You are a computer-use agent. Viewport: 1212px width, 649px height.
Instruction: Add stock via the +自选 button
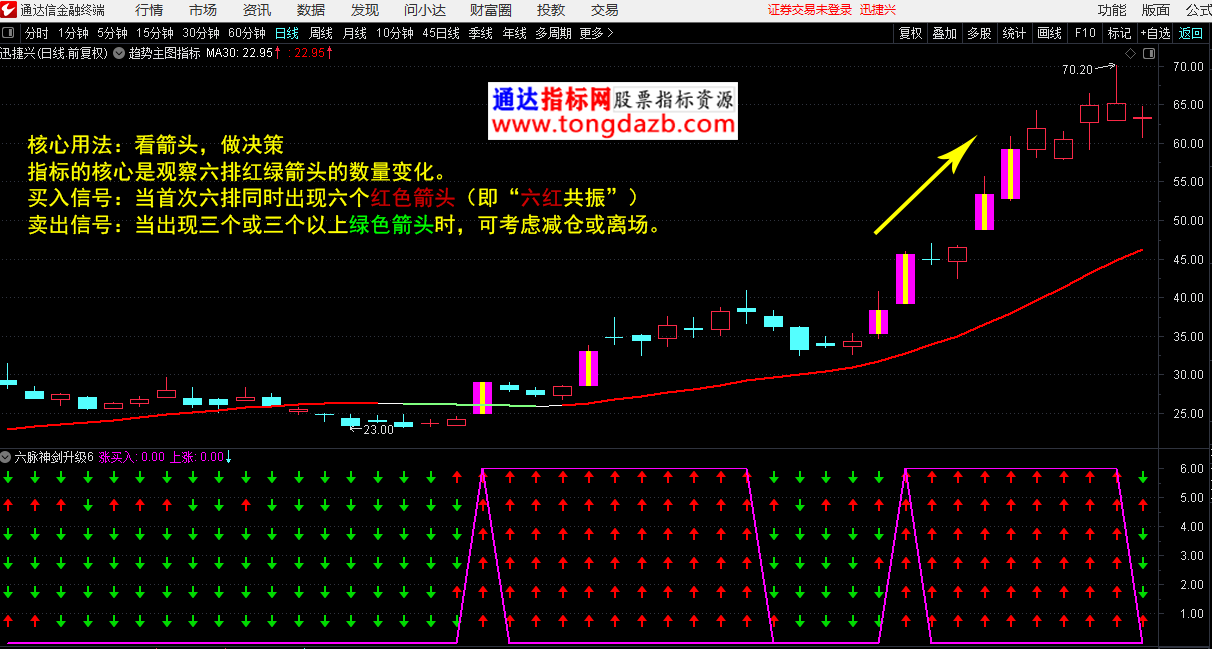click(x=1155, y=33)
